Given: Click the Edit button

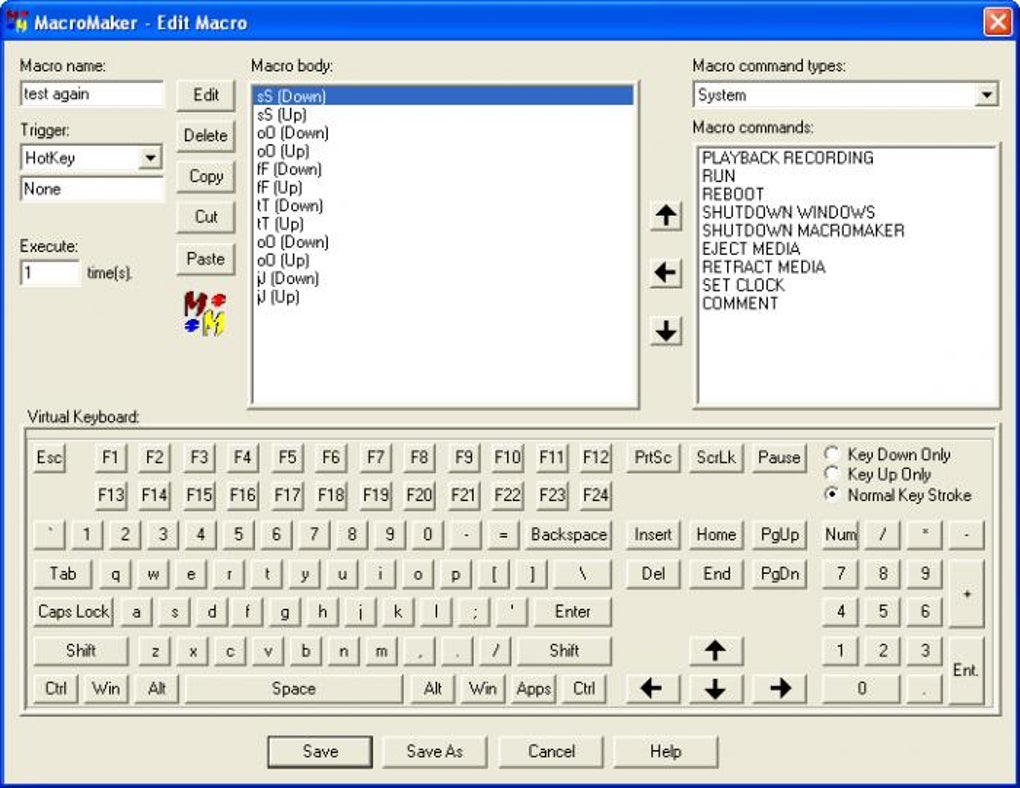Looking at the screenshot, I should point(206,95).
